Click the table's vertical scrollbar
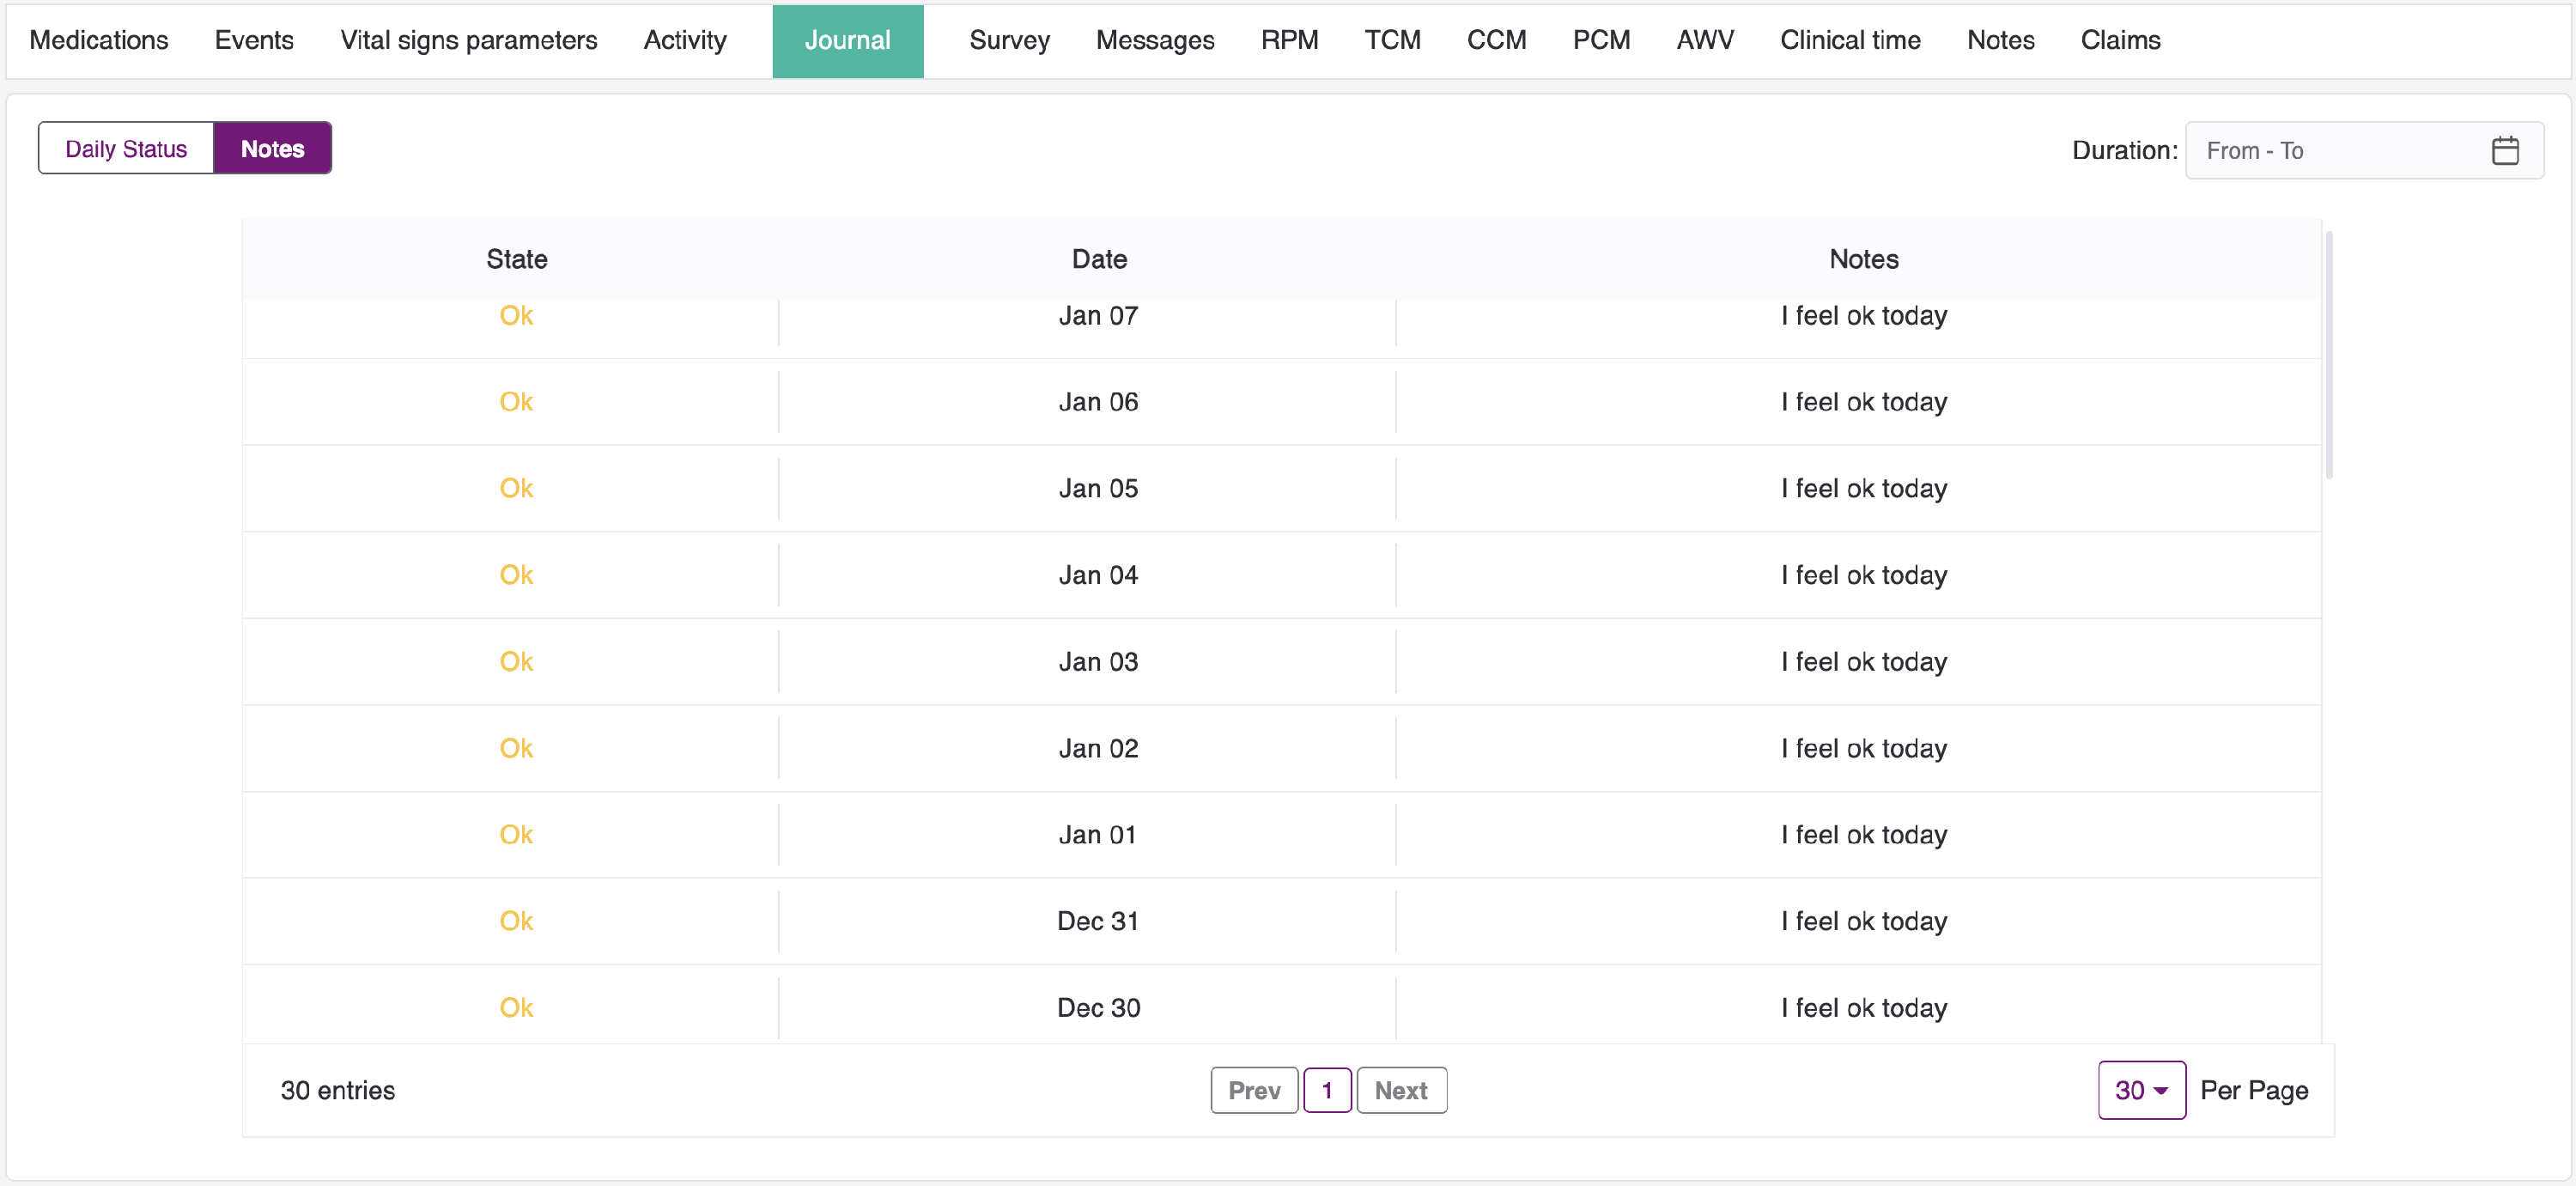Screen dimensions: 2576x1186 tap(2329, 355)
